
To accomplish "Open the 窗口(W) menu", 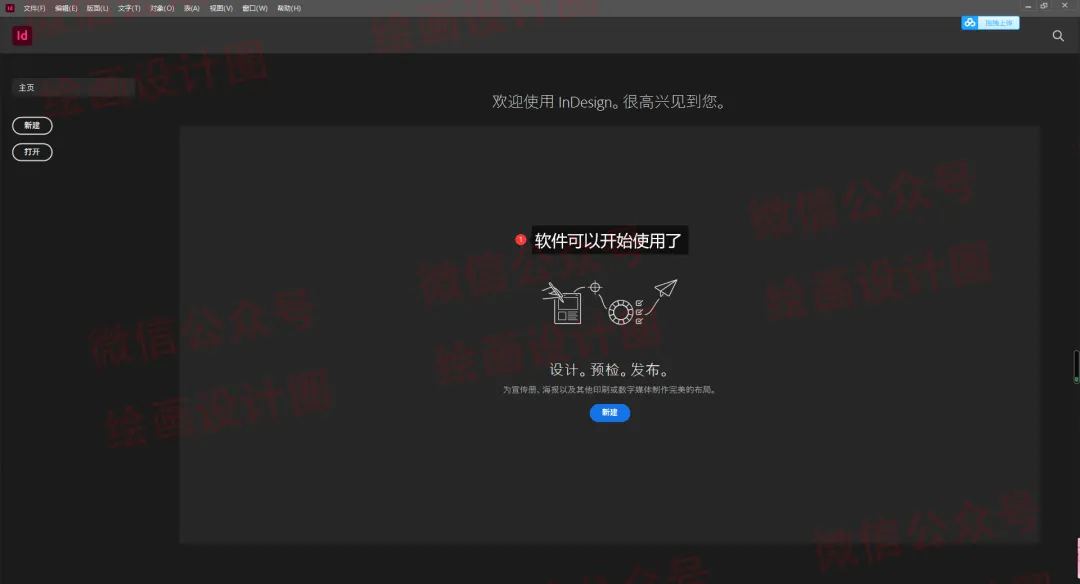I will click(x=255, y=8).
